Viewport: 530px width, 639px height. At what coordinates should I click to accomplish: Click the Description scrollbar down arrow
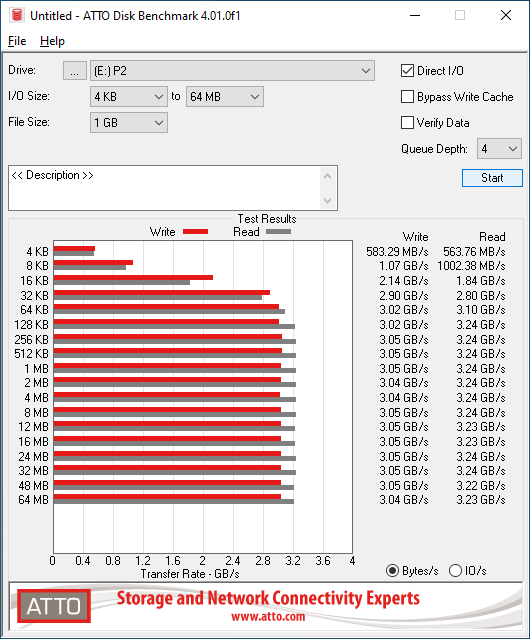(328, 201)
